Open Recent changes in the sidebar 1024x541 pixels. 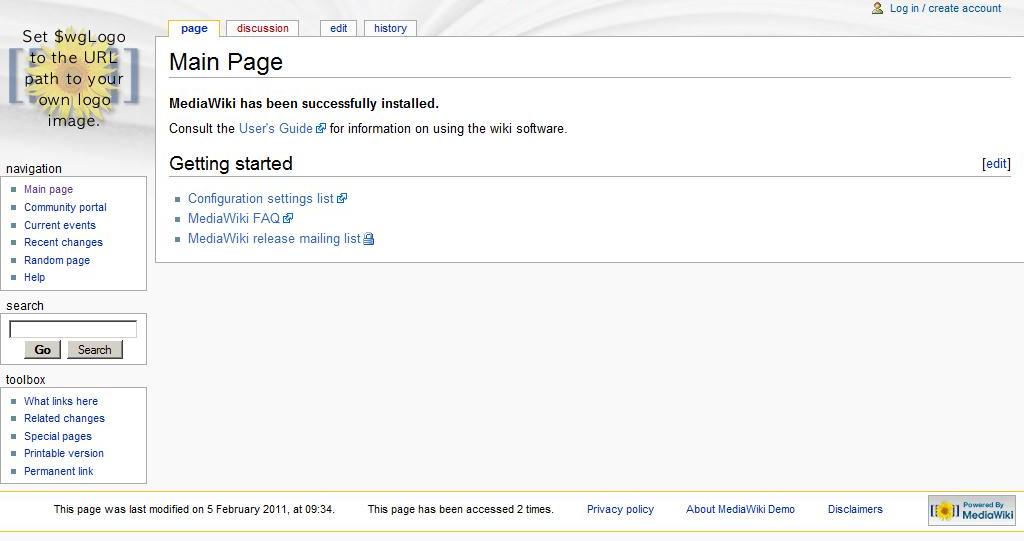click(63, 242)
